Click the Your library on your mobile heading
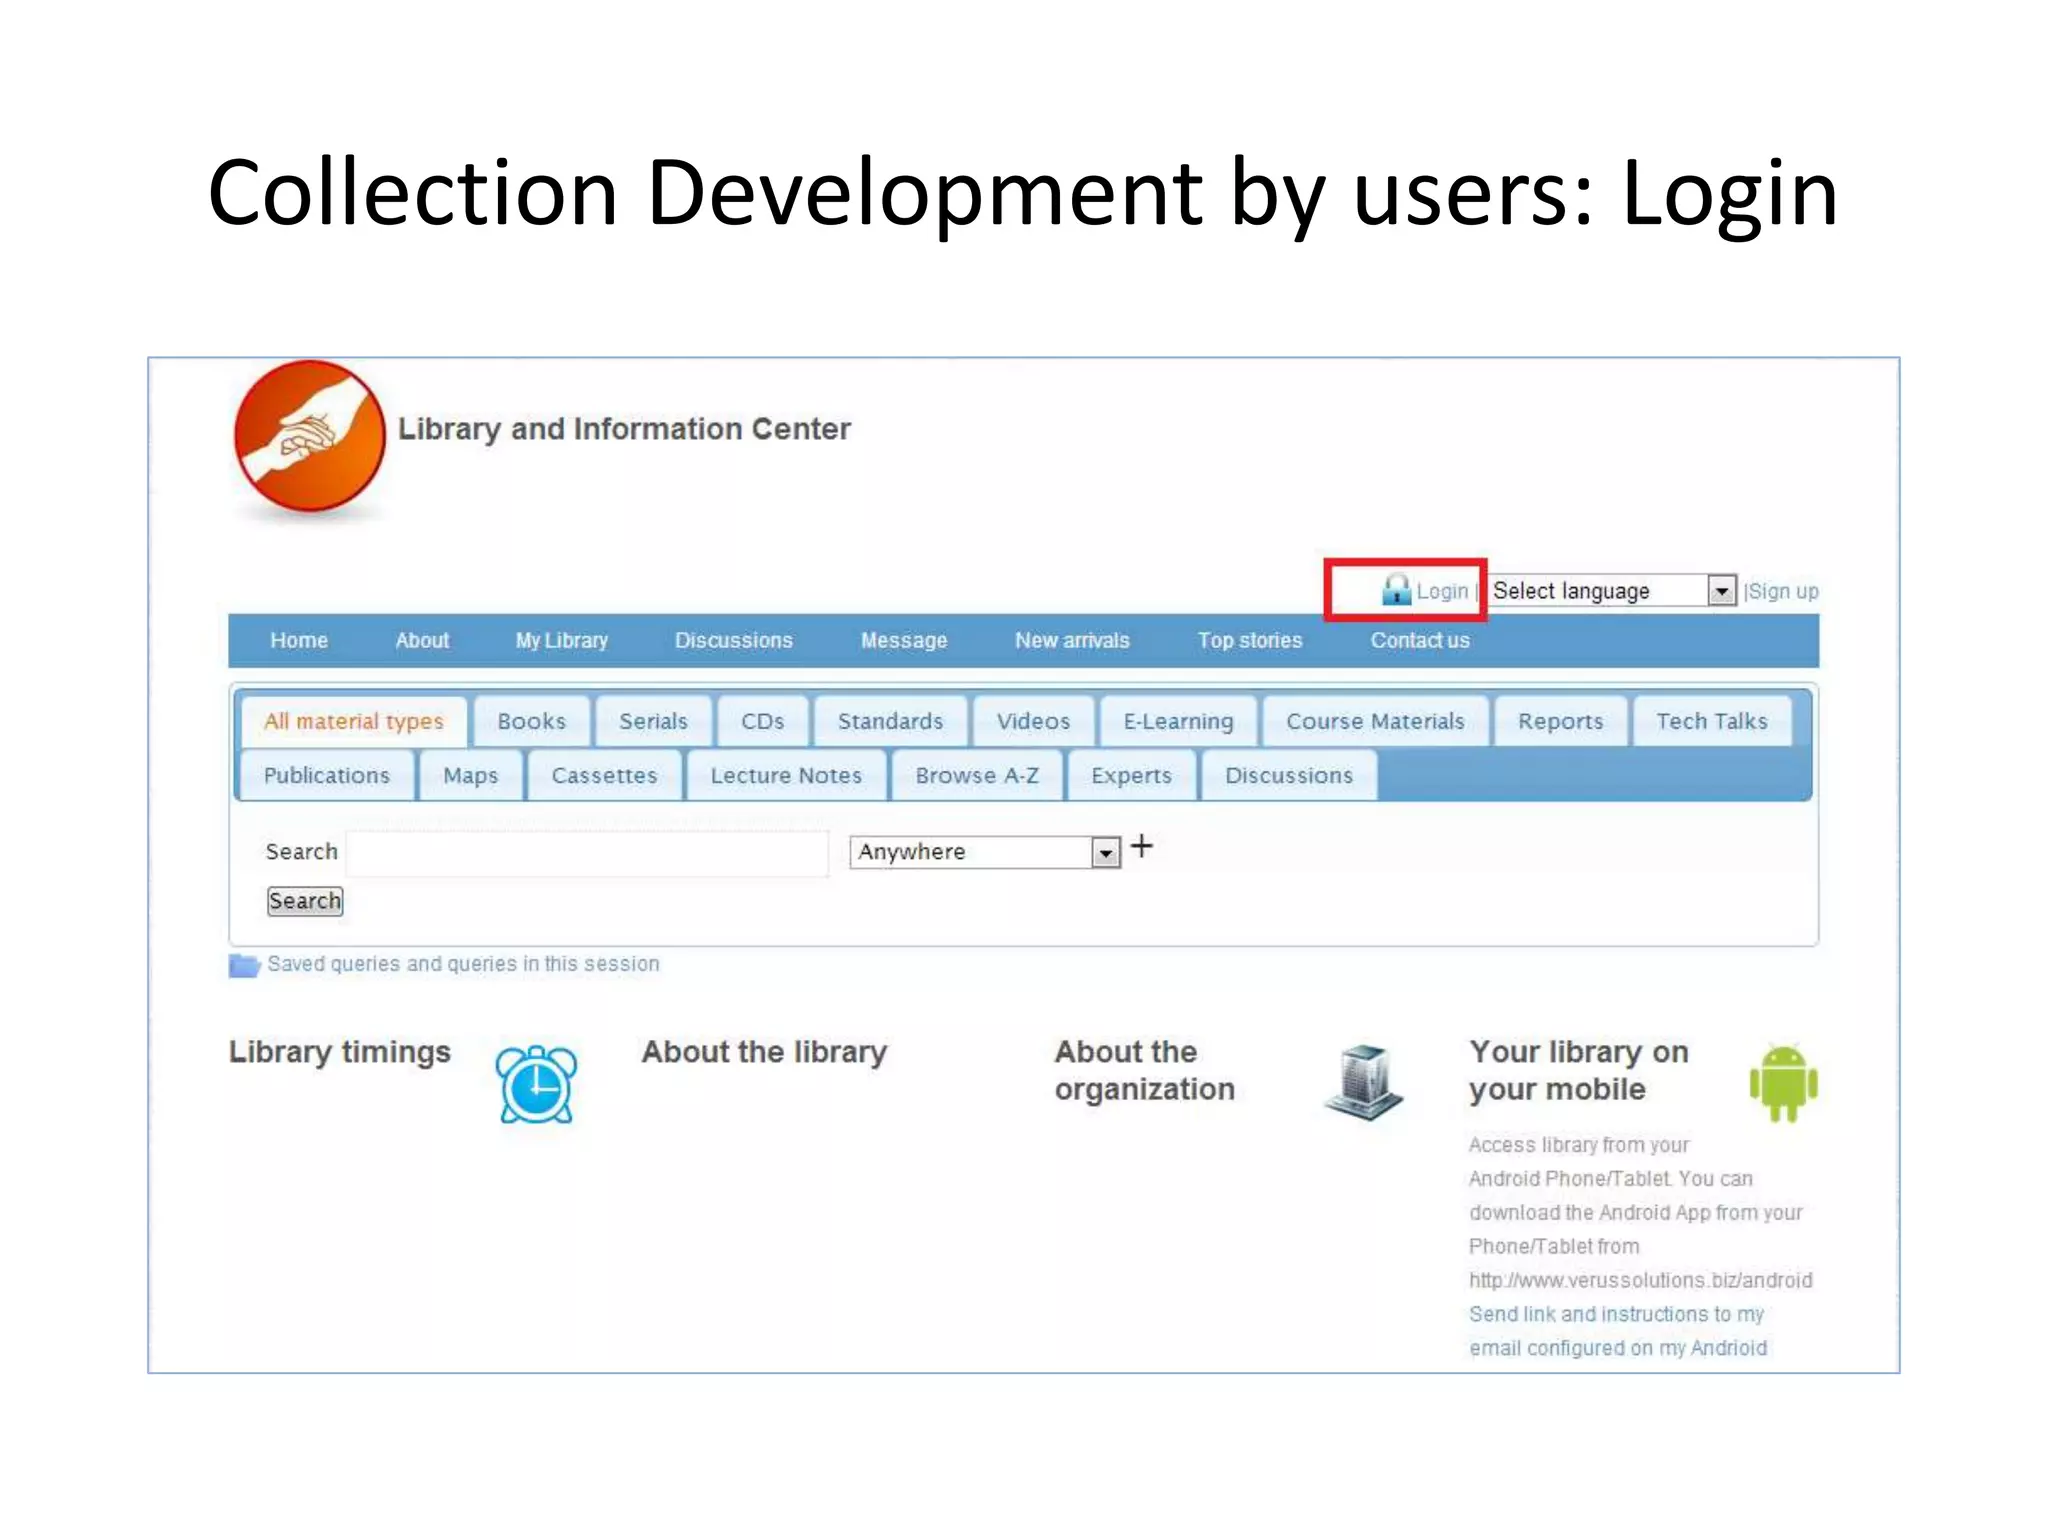Viewport: 2048px width, 1536px height. pyautogui.click(x=1579, y=1071)
